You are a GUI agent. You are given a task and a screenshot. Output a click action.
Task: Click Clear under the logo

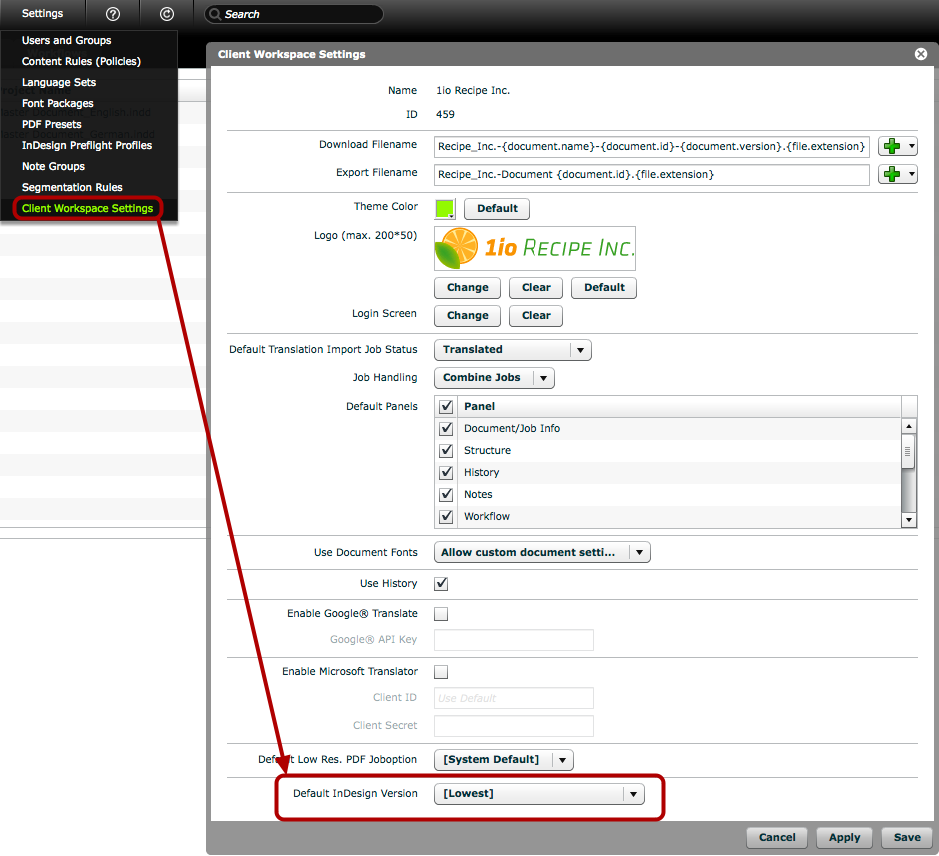536,288
